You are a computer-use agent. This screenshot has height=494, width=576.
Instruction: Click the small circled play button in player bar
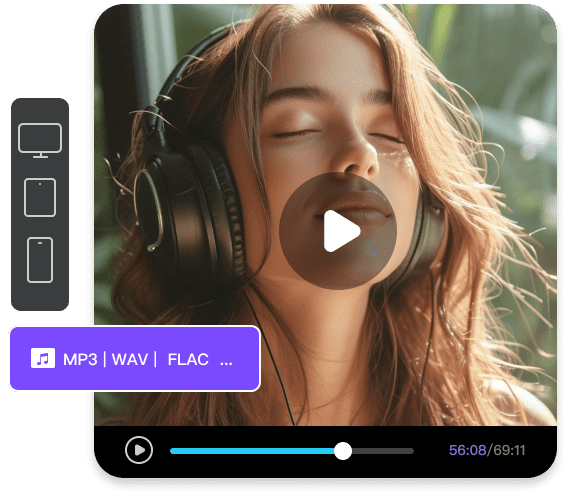tap(139, 450)
